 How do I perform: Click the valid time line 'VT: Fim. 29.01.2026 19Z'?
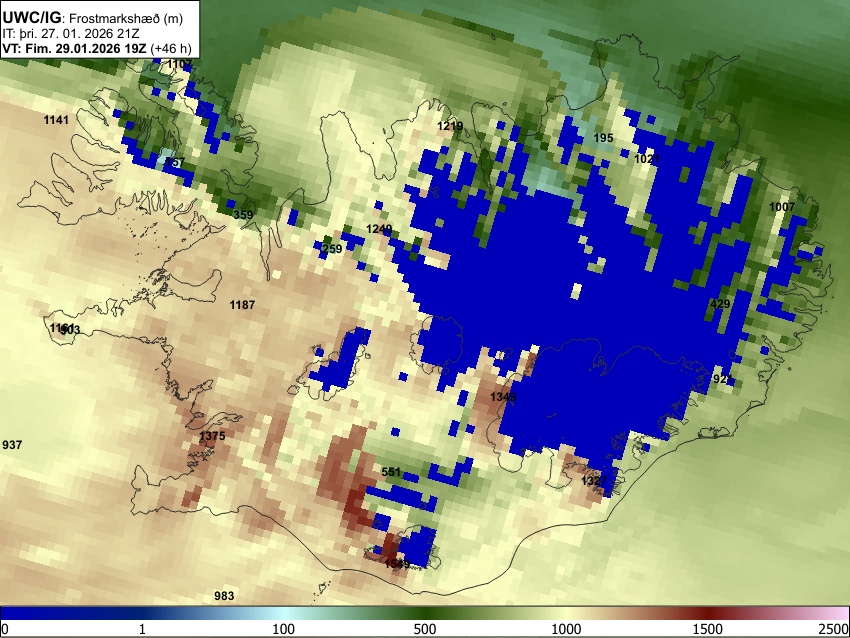(x=75, y=48)
